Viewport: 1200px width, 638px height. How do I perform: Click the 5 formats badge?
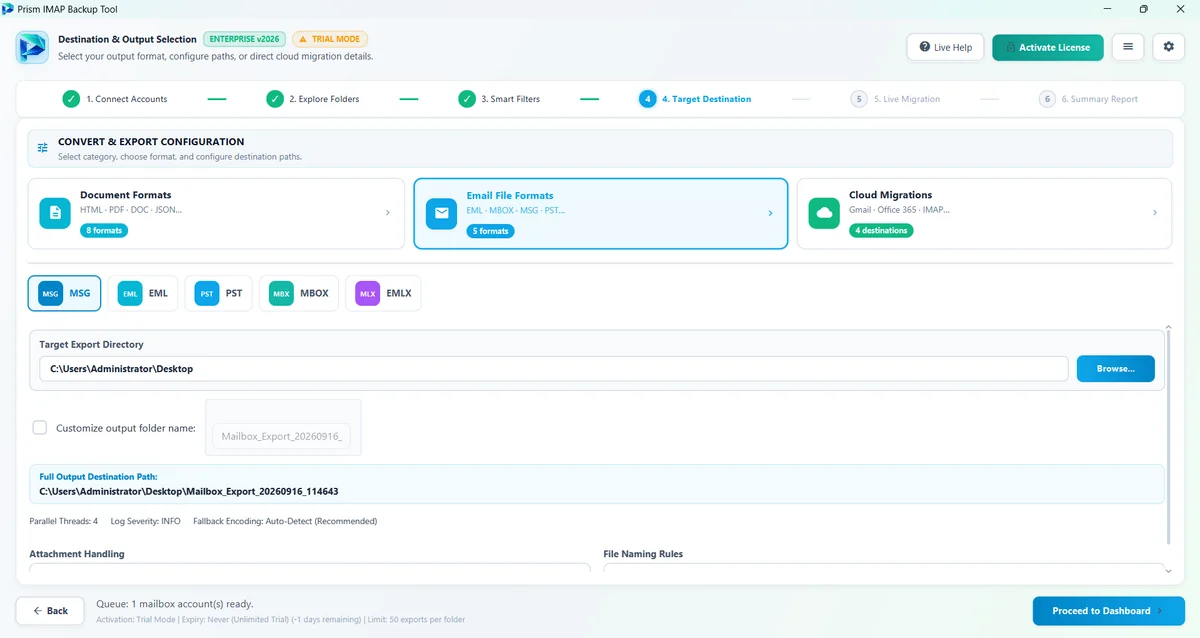(x=490, y=230)
